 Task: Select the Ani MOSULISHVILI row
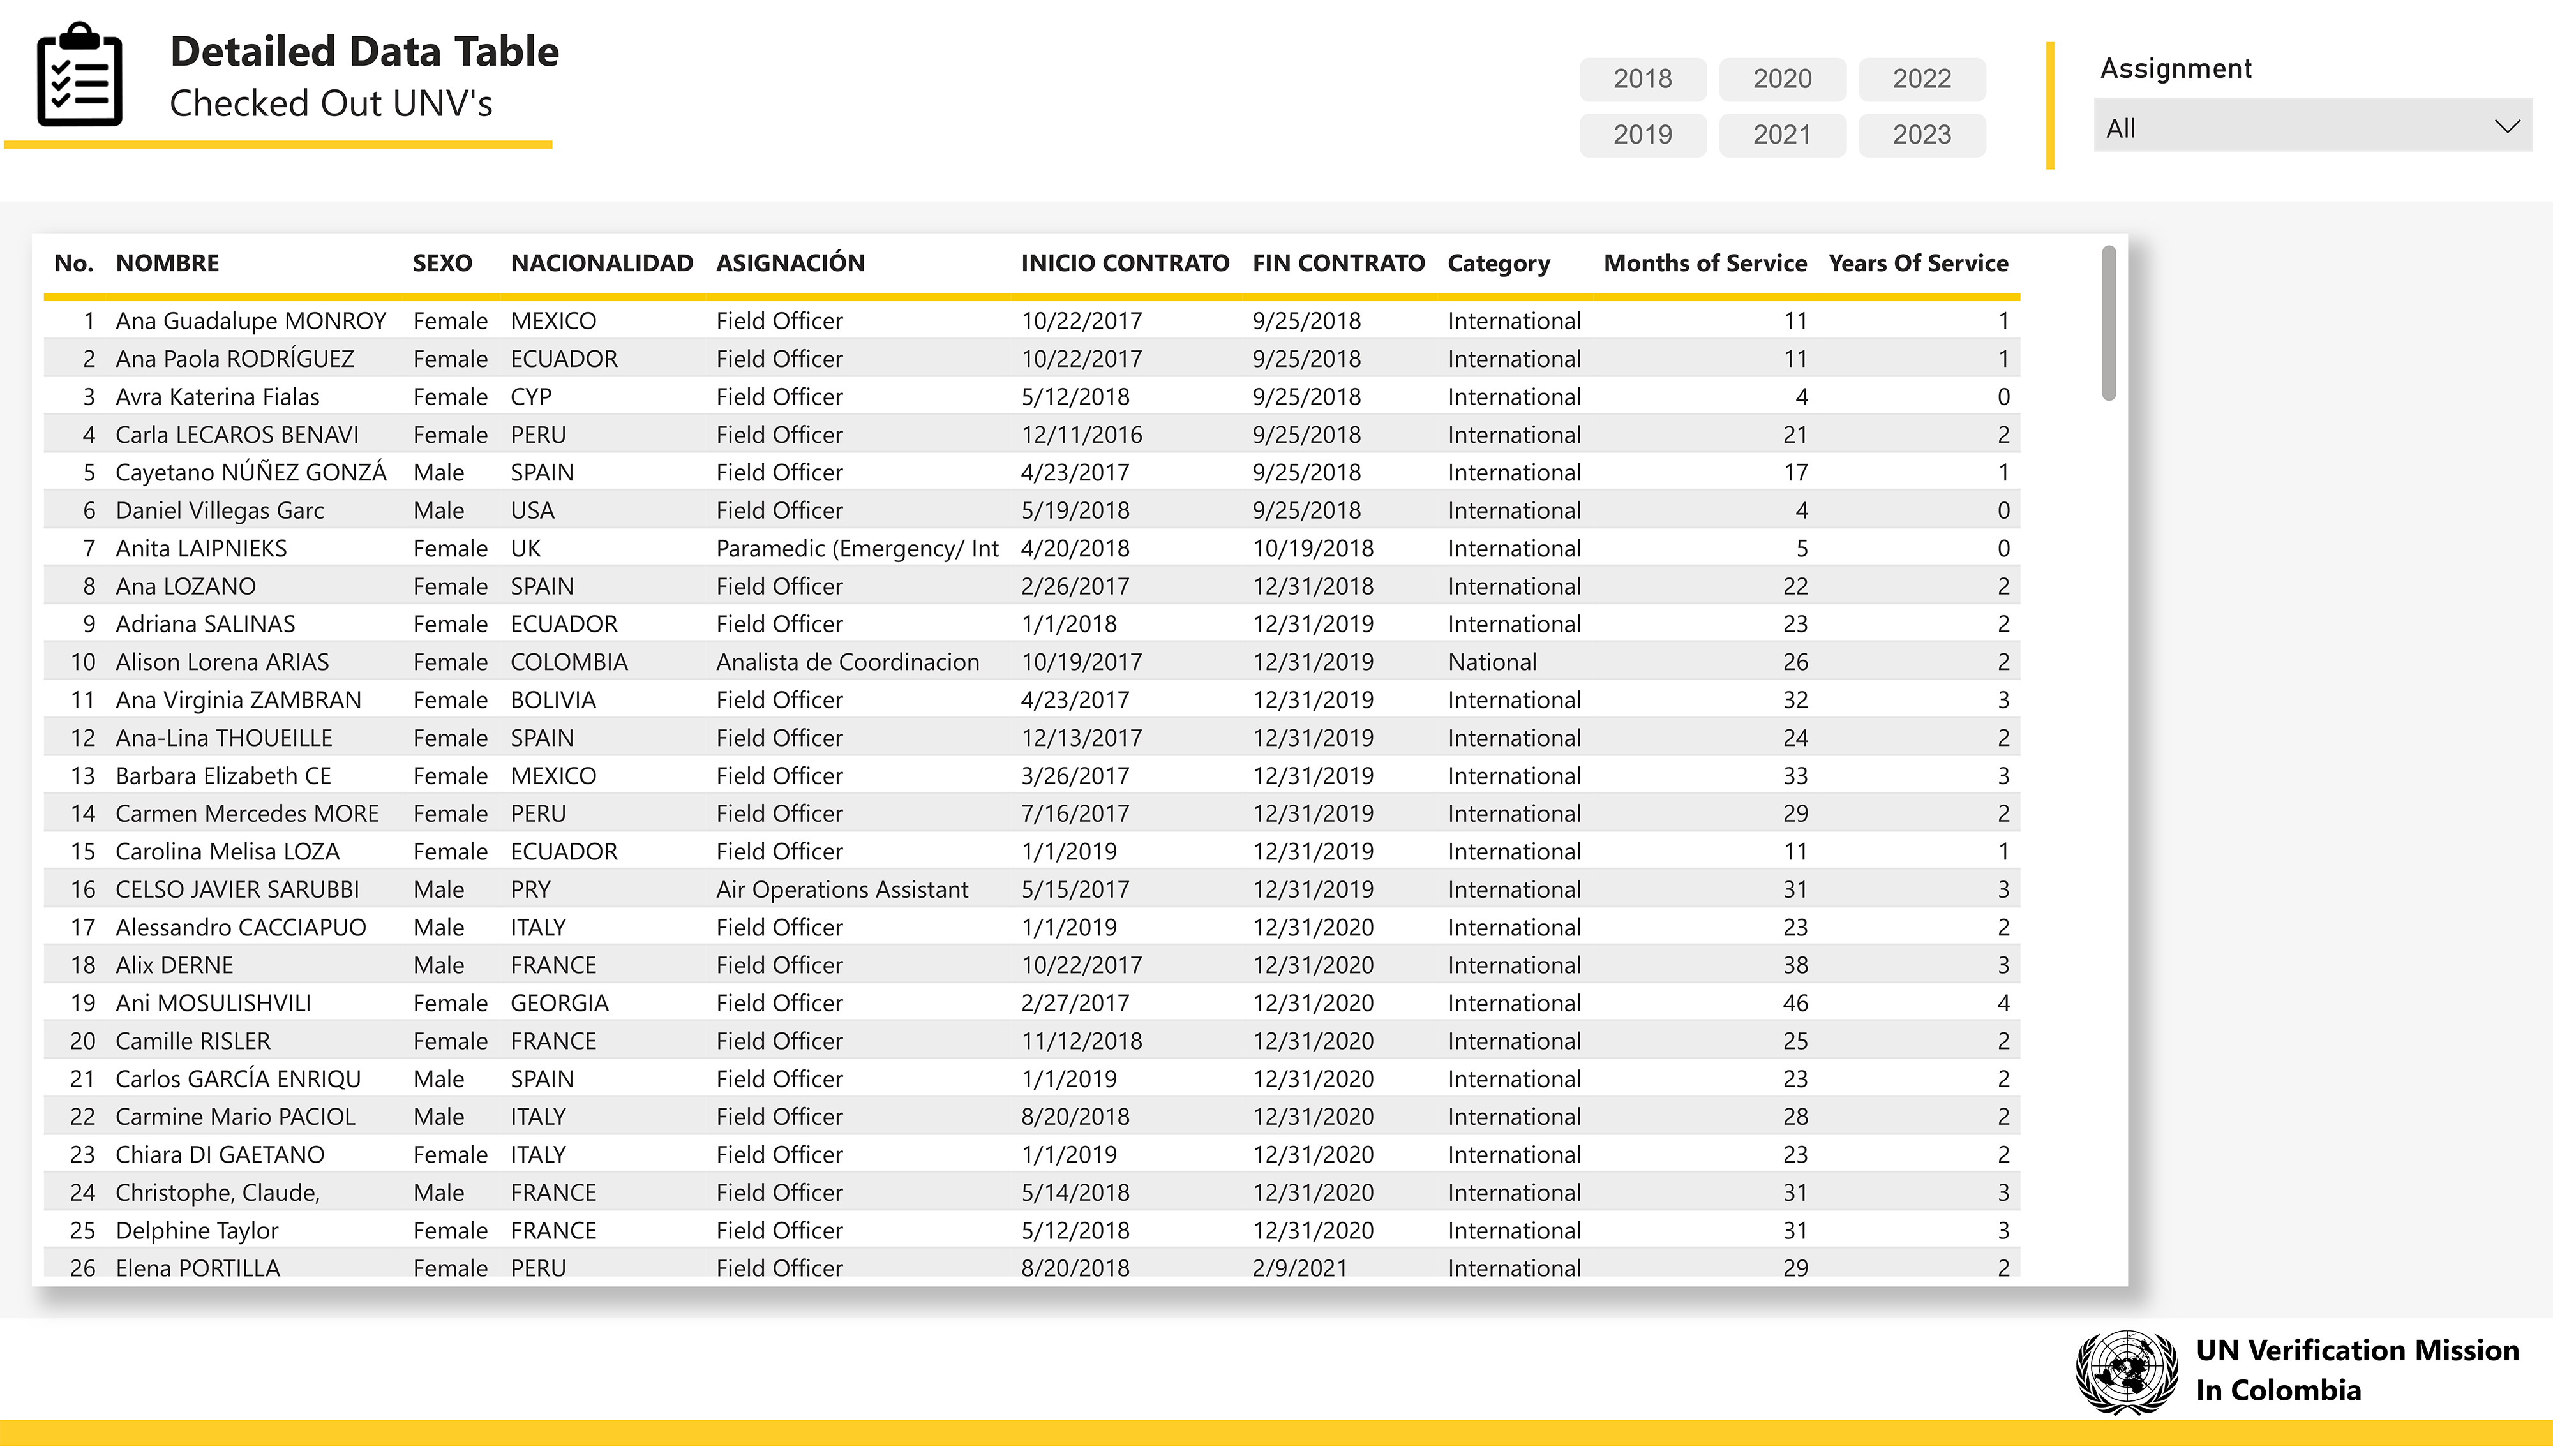tap(213, 1003)
